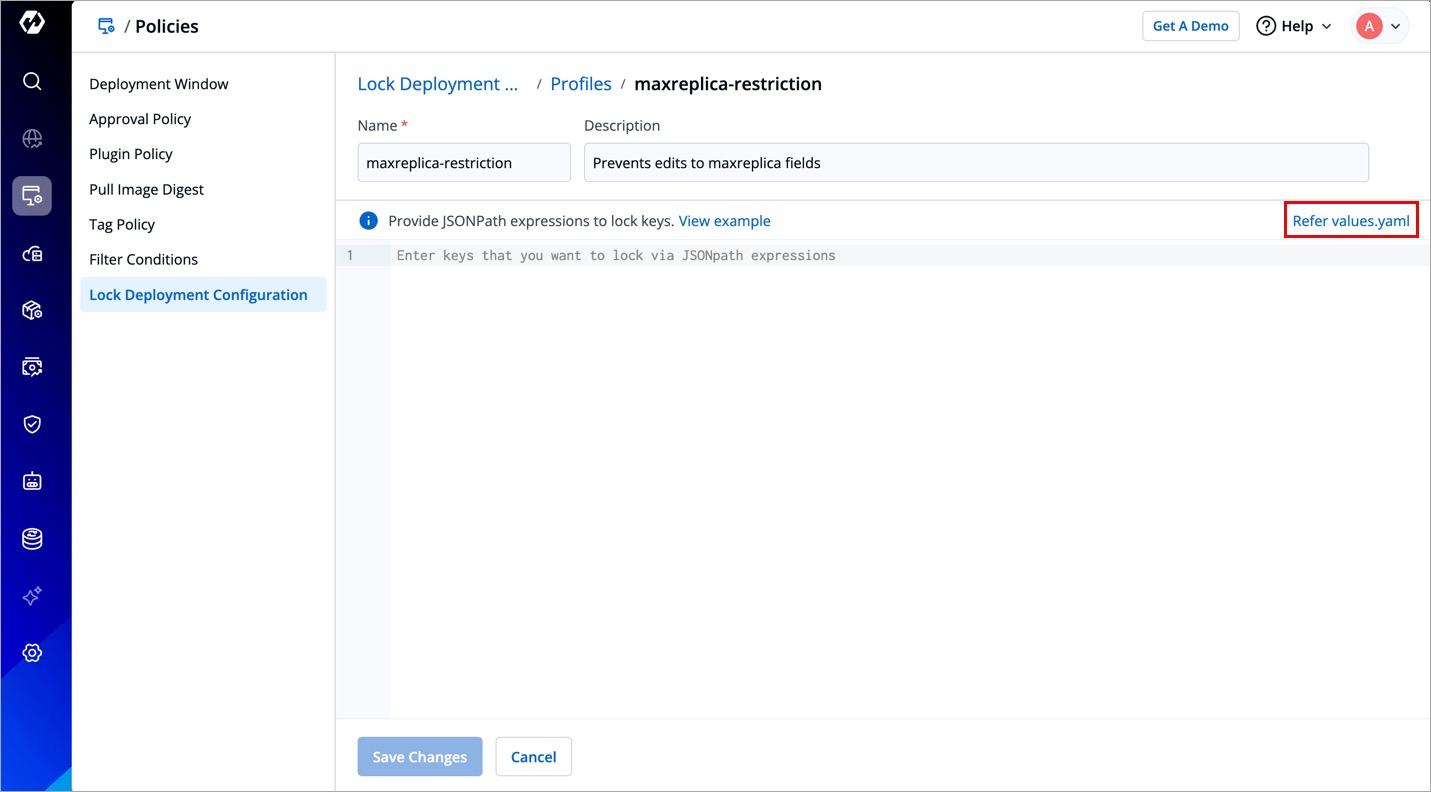
Task: Click the Profiles breadcrumb link
Action: click(x=580, y=84)
